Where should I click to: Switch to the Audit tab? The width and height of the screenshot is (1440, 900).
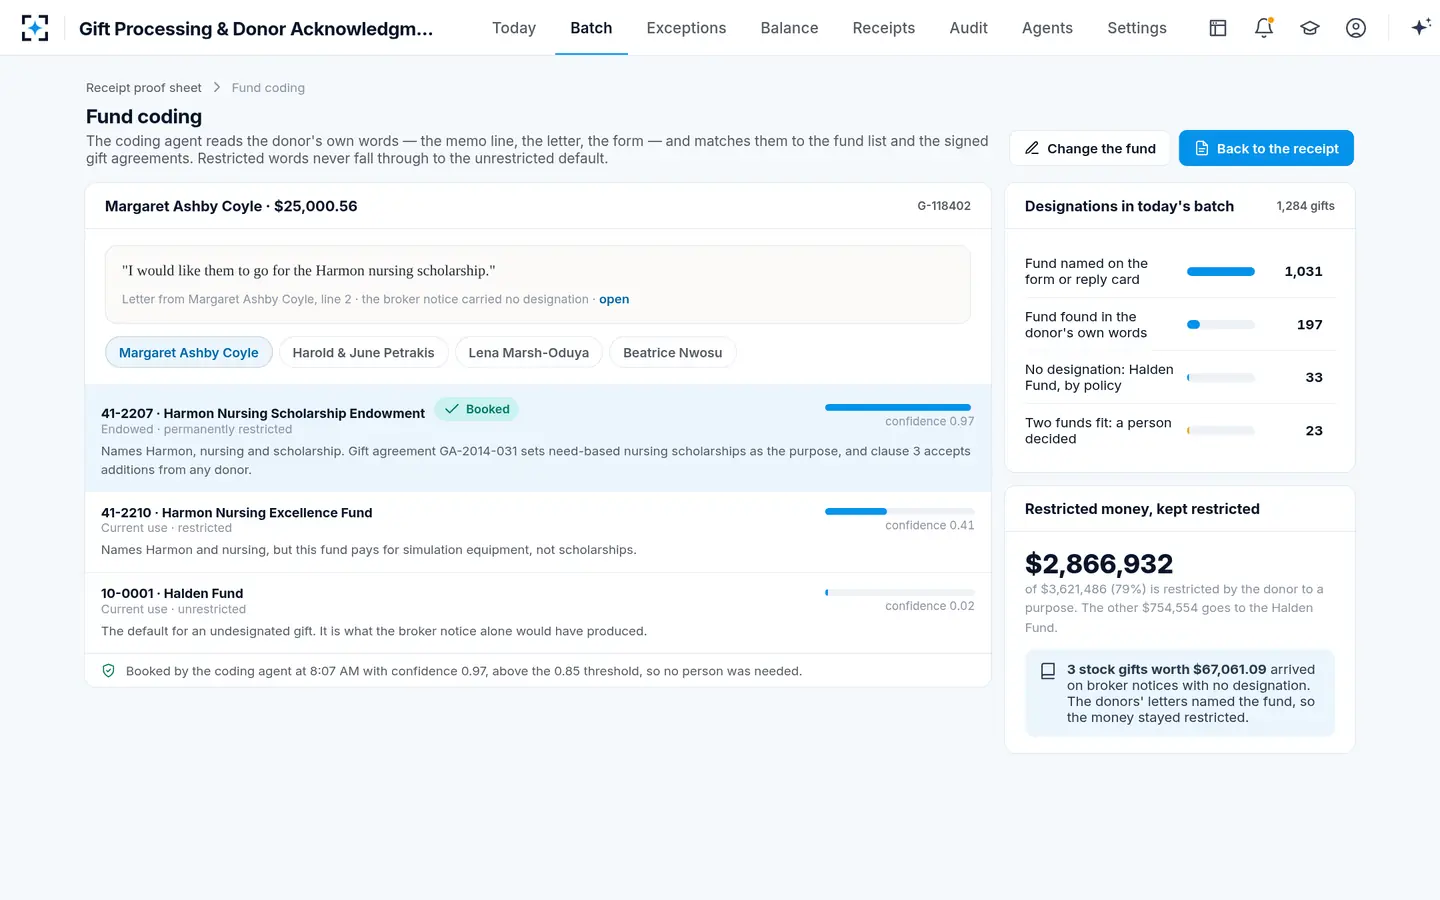969,28
